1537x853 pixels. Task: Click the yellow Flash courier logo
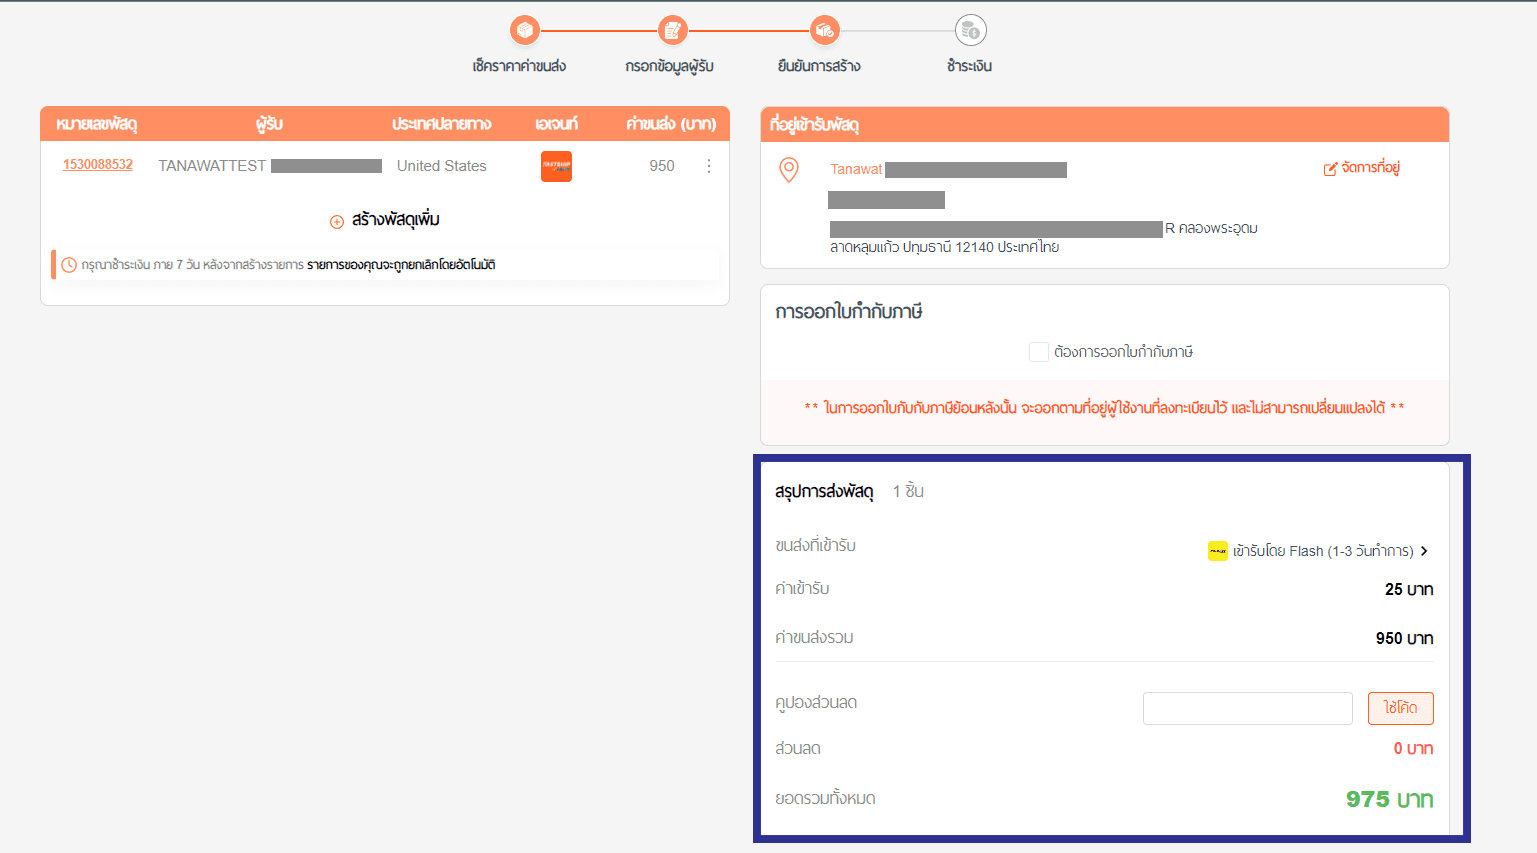[x=1217, y=551]
